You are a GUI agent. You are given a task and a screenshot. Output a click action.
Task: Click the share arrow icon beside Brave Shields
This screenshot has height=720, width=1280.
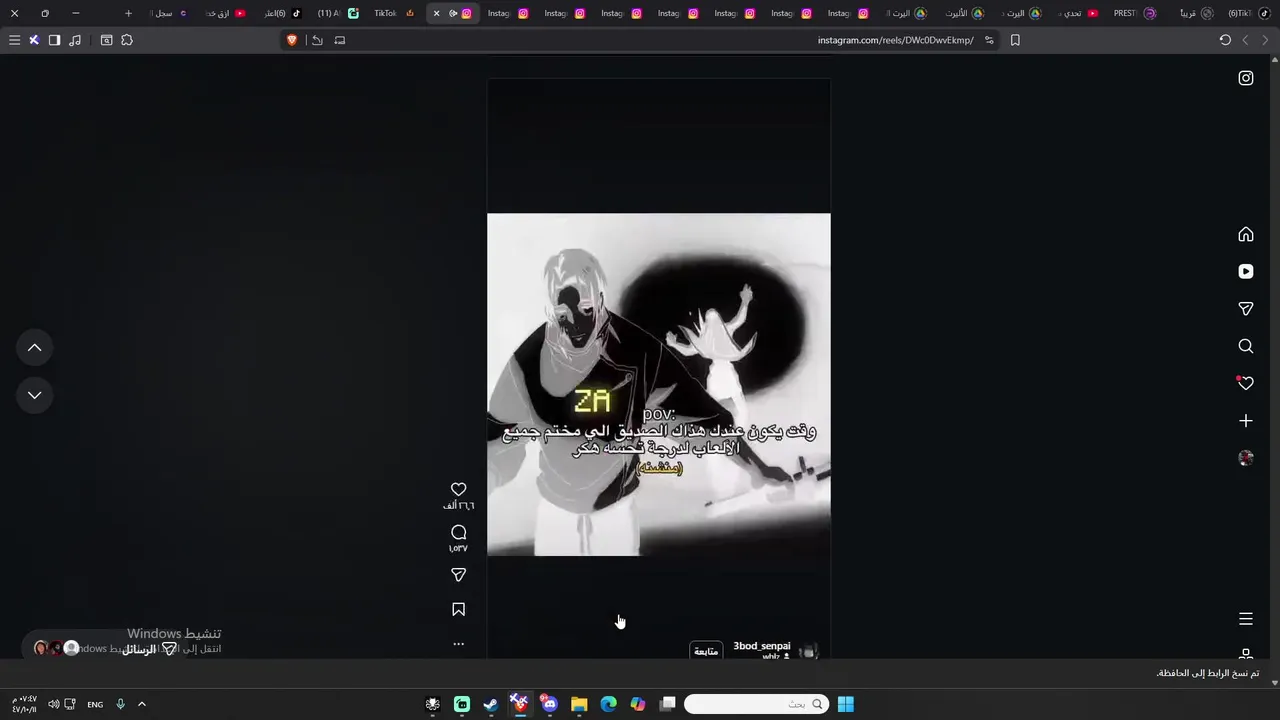click(317, 40)
